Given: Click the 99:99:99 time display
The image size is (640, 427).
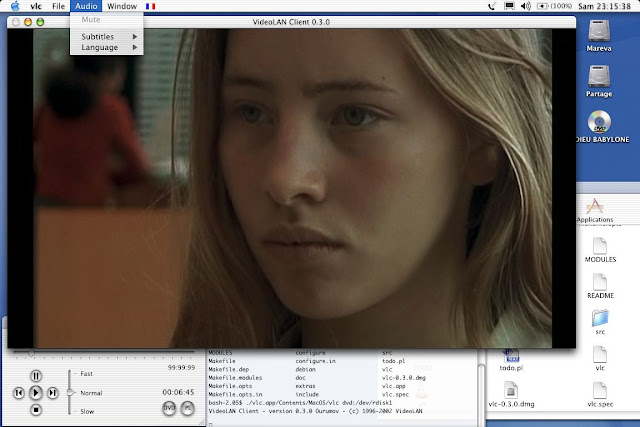Looking at the screenshot, I should click(181, 367).
